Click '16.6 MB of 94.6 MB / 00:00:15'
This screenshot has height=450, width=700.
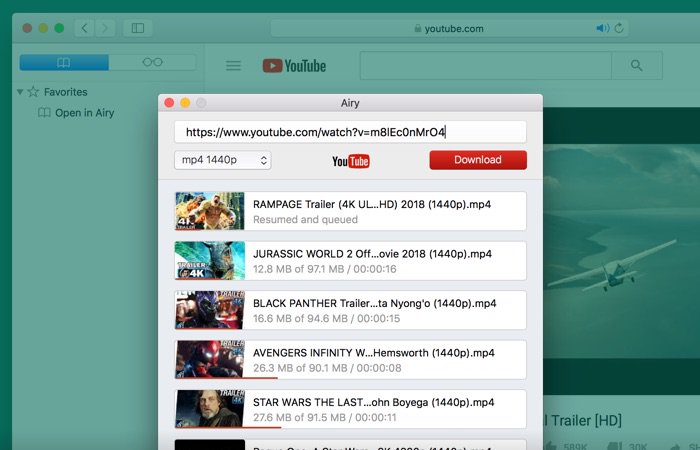pos(326,319)
